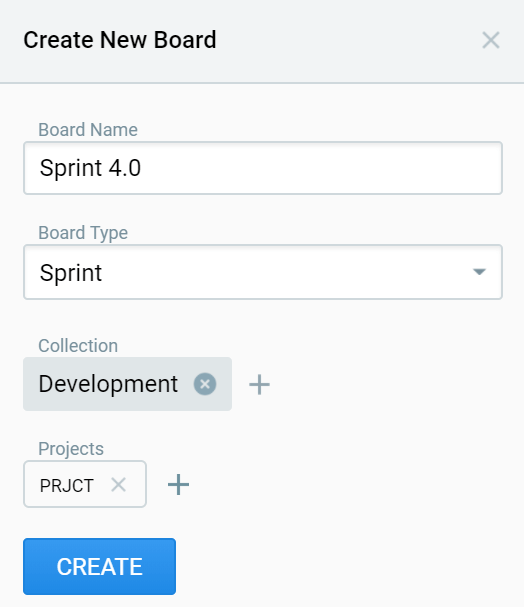The width and height of the screenshot is (524, 607).
Task: Remove the PRJCT project tag
Action: pos(118,485)
